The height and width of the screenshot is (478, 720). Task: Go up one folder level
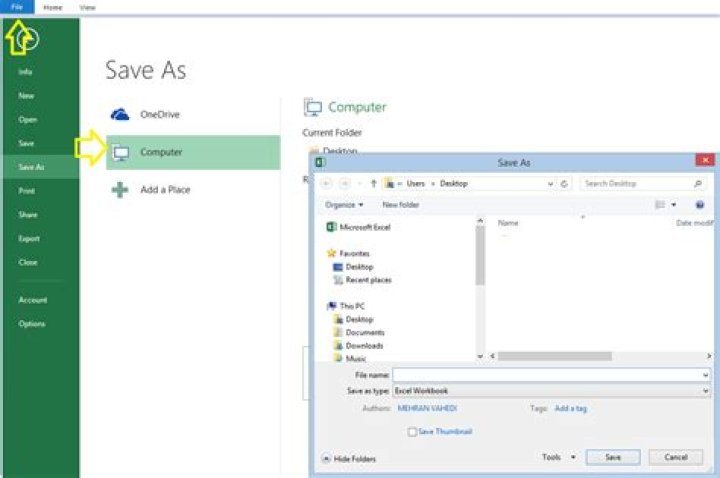(374, 184)
